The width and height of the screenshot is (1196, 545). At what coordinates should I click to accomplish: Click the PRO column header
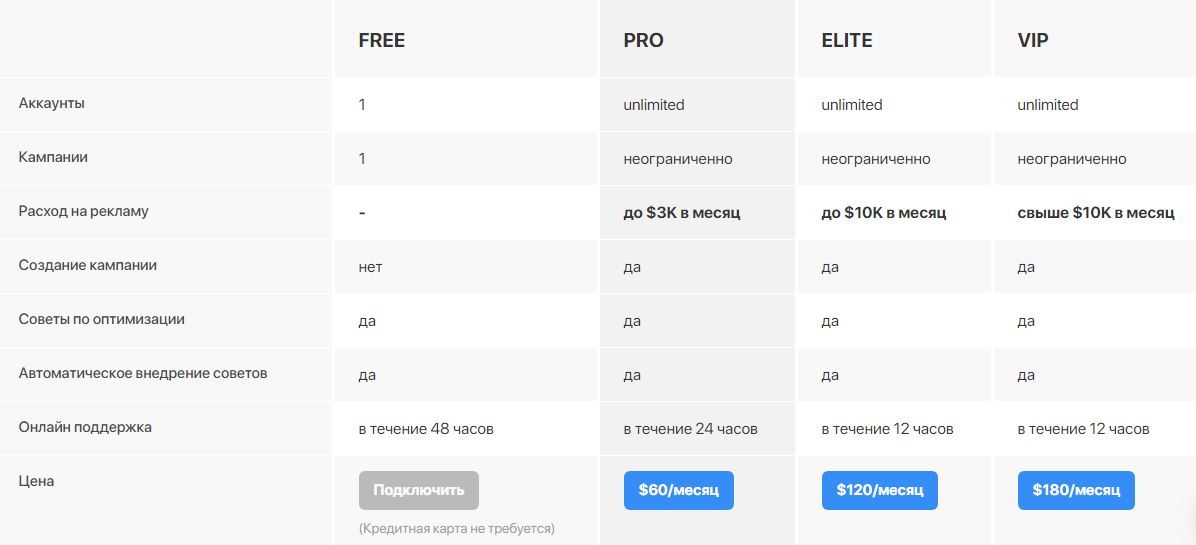(644, 41)
